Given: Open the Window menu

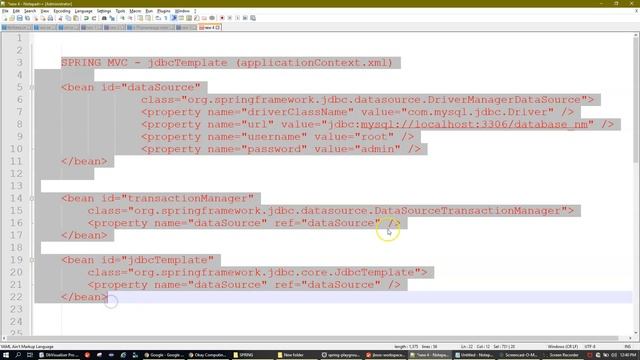Looking at the screenshot, I should click(x=182, y=11).
